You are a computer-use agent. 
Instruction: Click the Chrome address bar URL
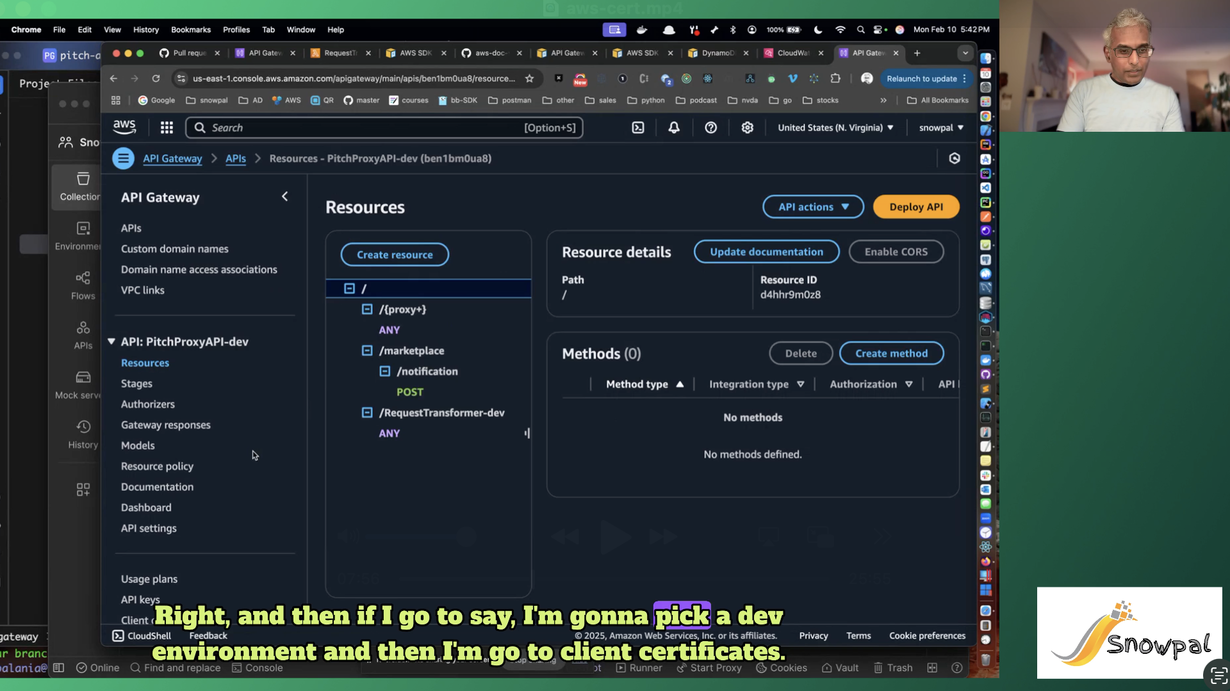tap(354, 78)
